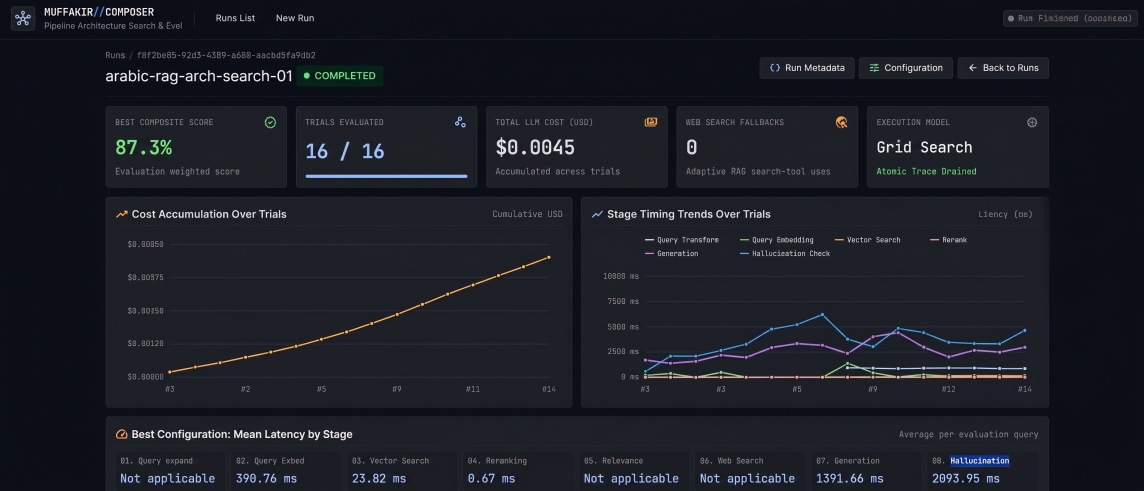Click the Runs breadcrumb link
Screen dimensions: 1144x491
click(115, 55)
